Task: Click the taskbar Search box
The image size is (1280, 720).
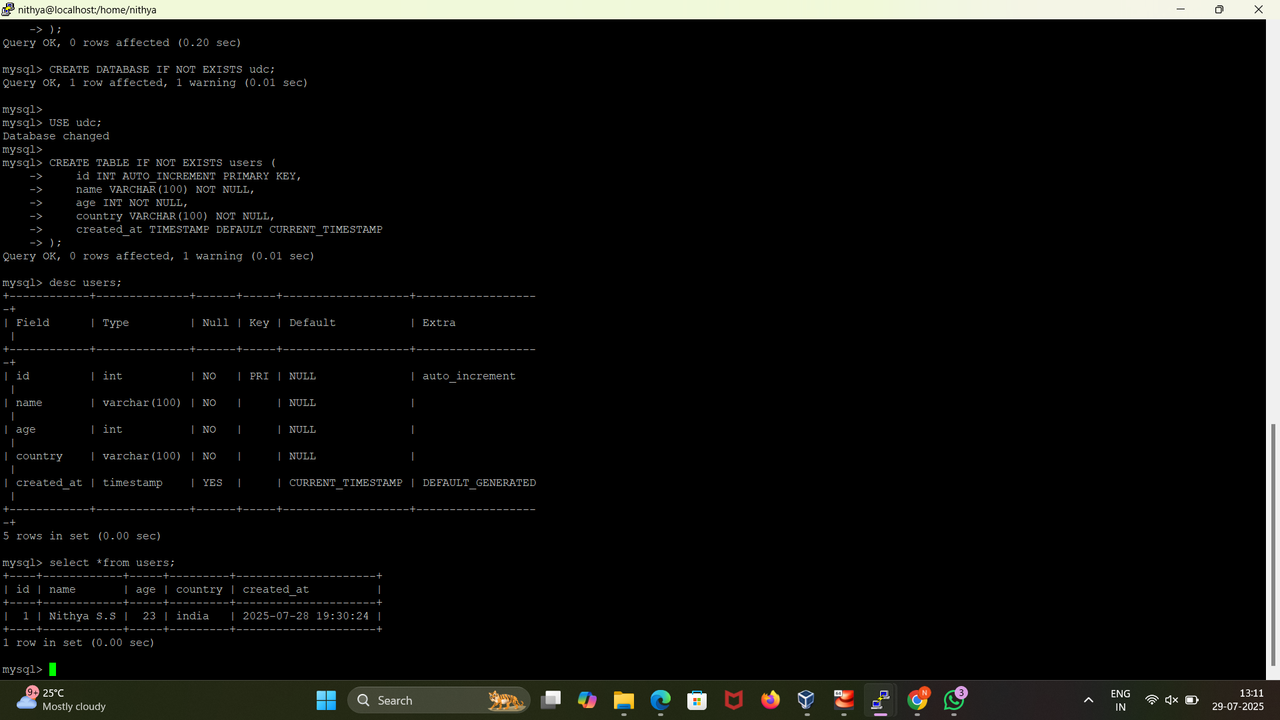Action: point(439,700)
